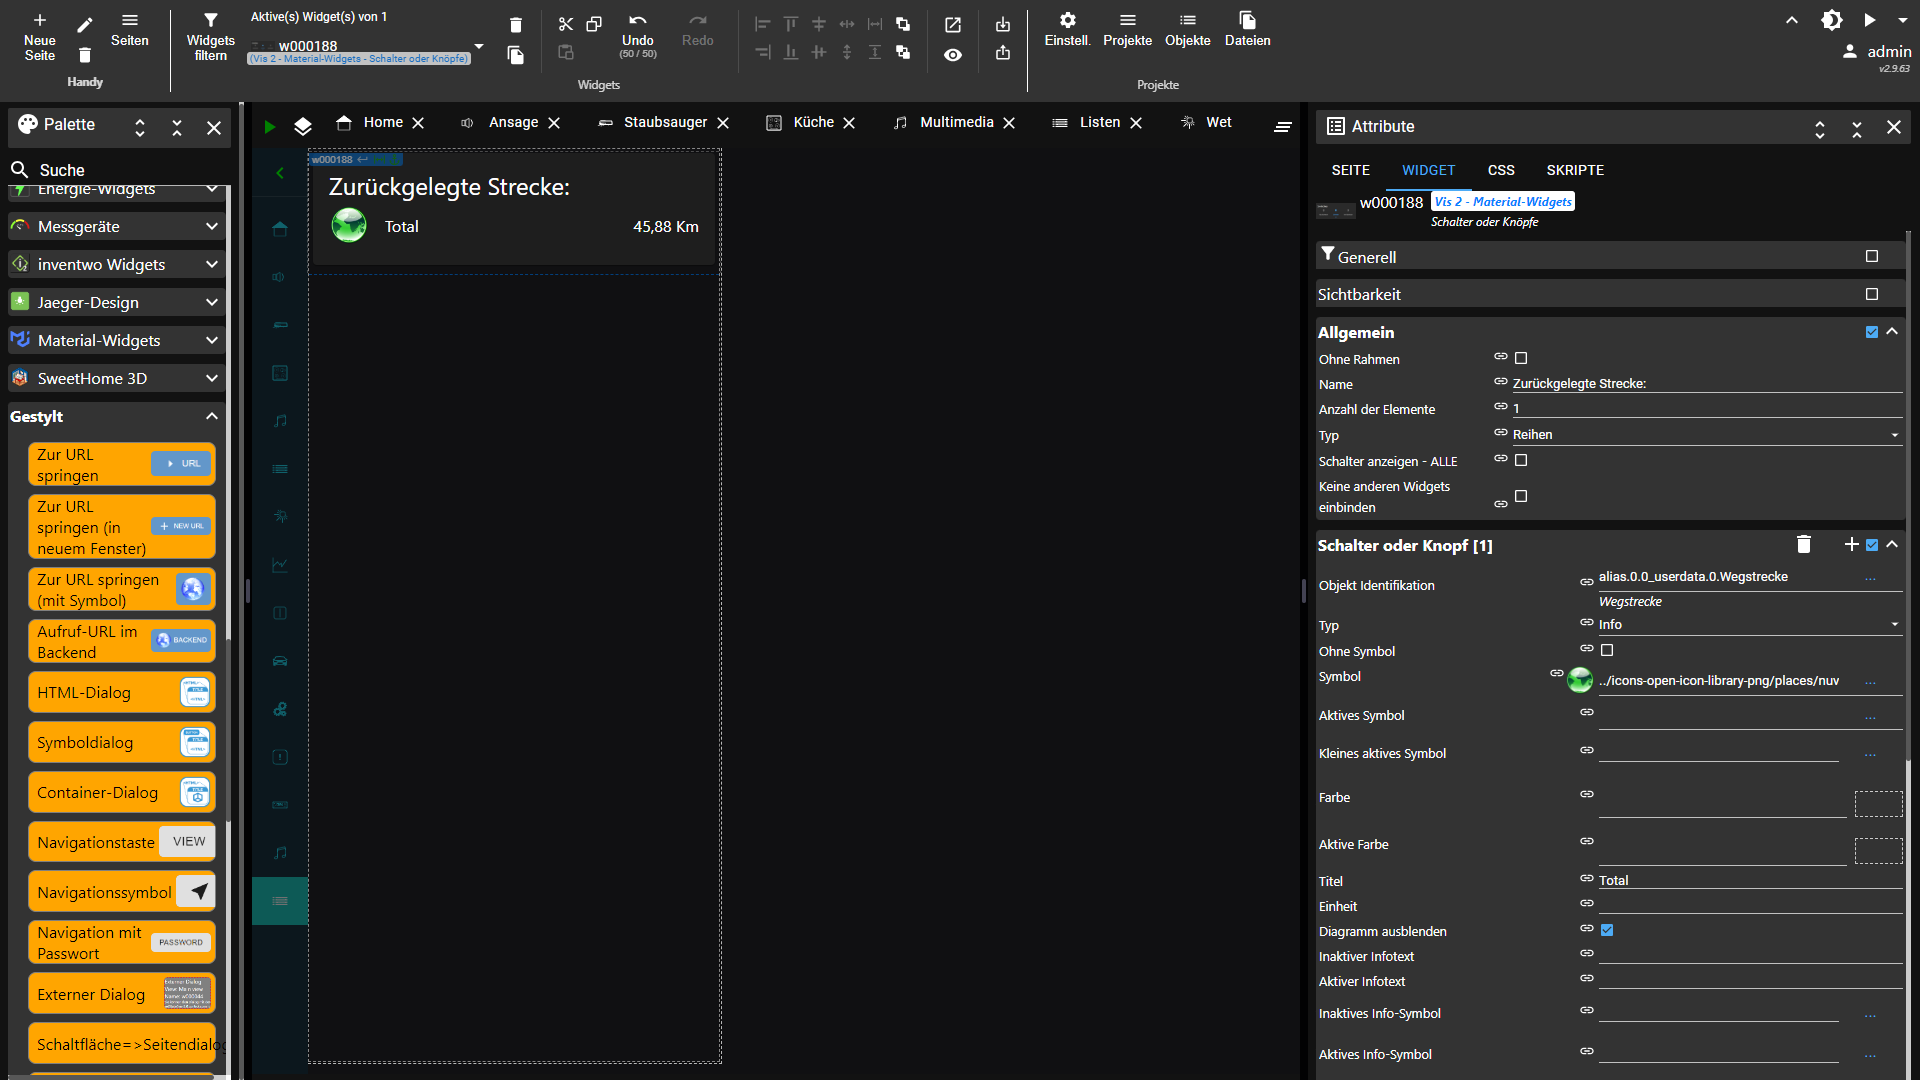Toggle the Generell section checkbox

tap(1872, 256)
